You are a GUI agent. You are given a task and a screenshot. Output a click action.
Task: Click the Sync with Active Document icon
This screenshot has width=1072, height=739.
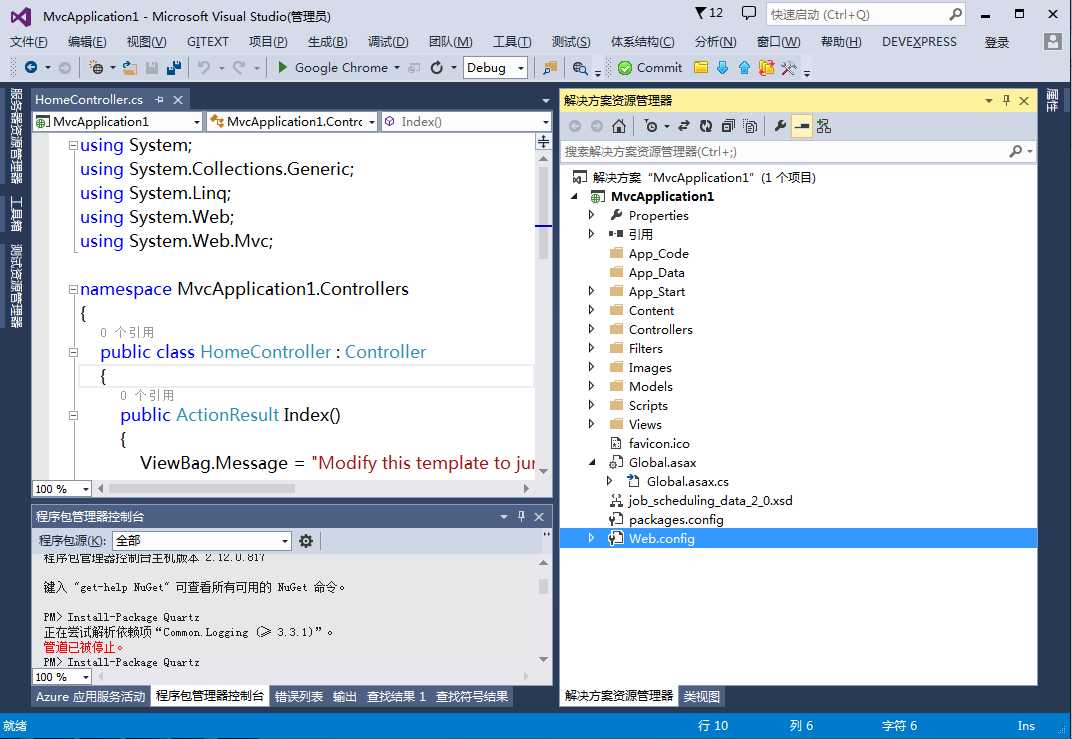coord(684,126)
